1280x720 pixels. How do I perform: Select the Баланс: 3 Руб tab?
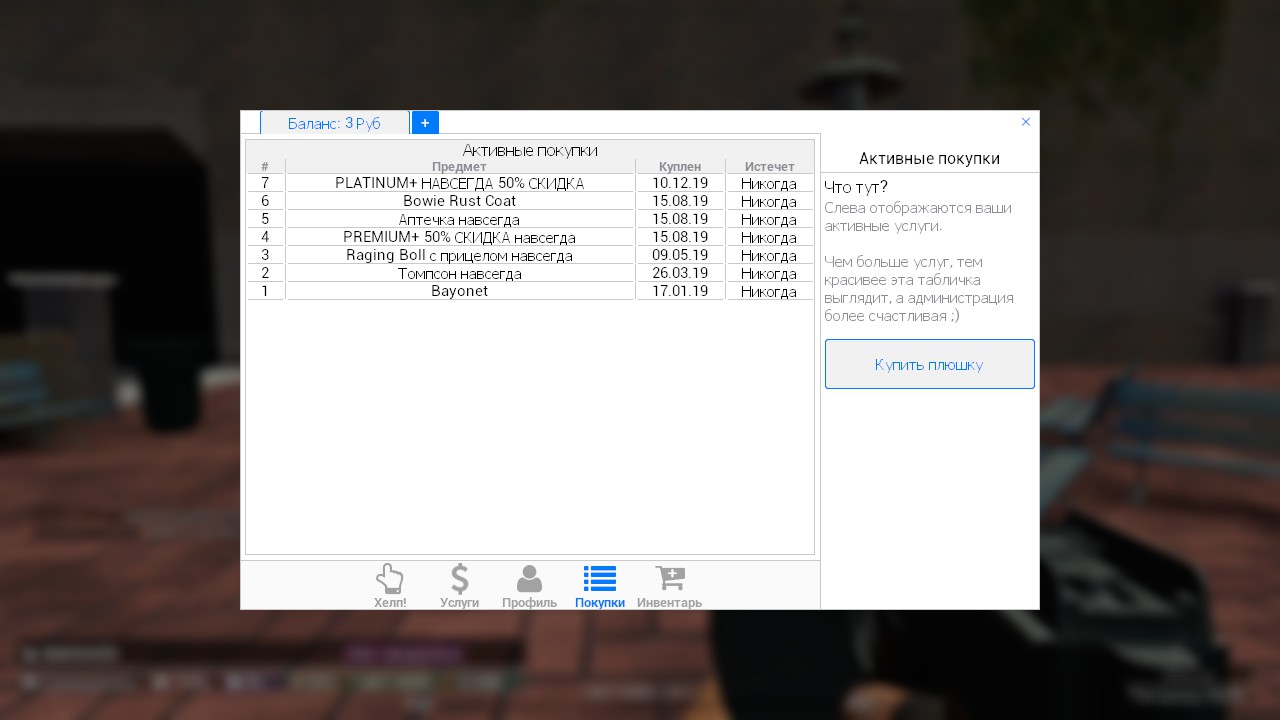tap(334, 123)
